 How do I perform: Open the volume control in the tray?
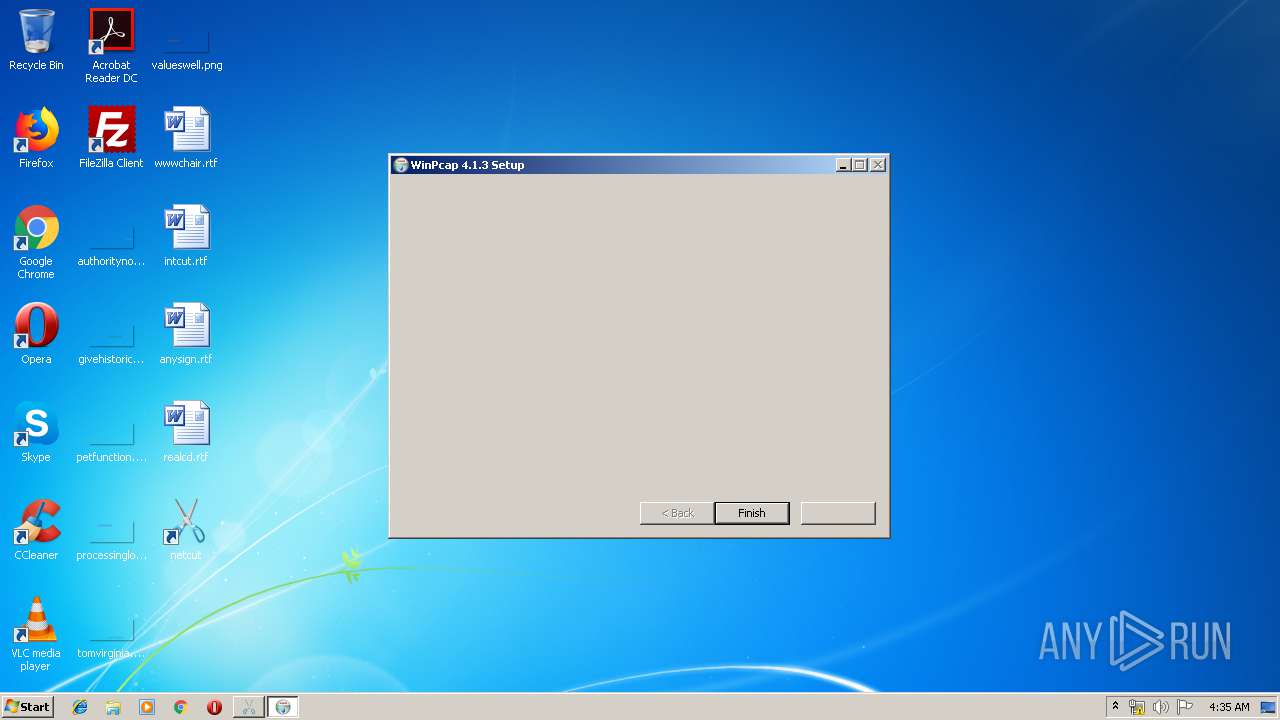coord(1161,707)
